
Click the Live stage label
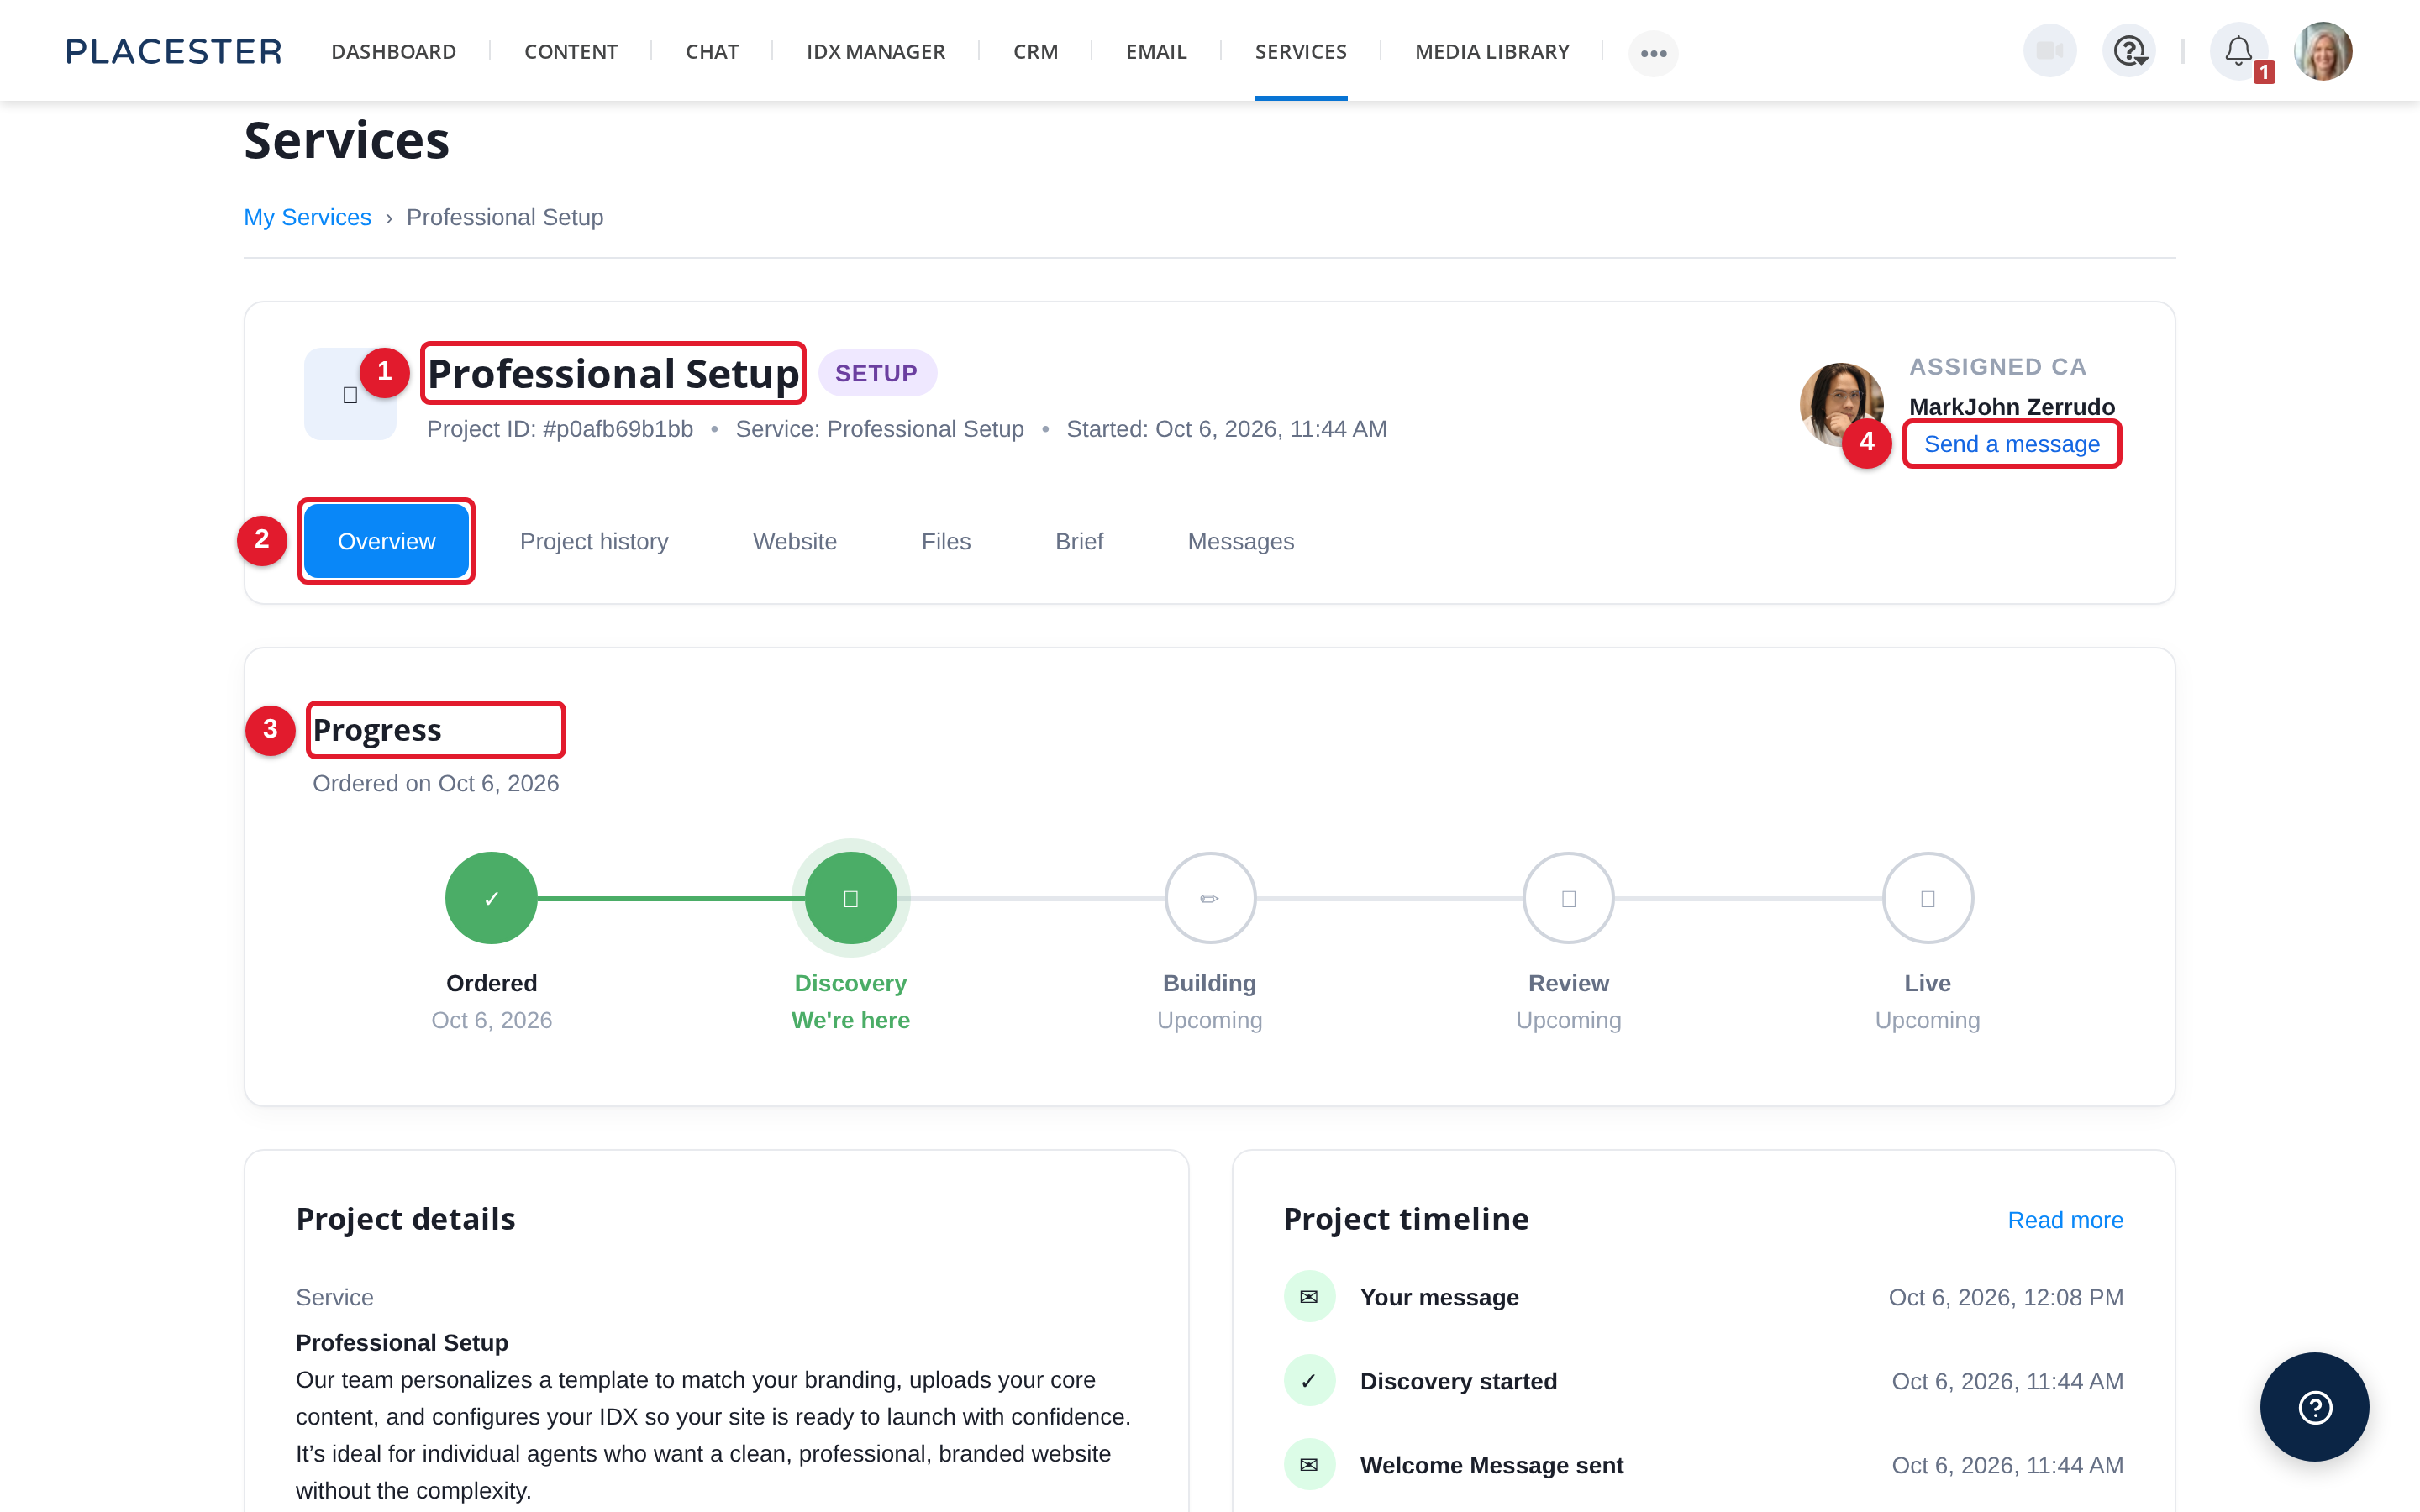pyautogui.click(x=1928, y=983)
